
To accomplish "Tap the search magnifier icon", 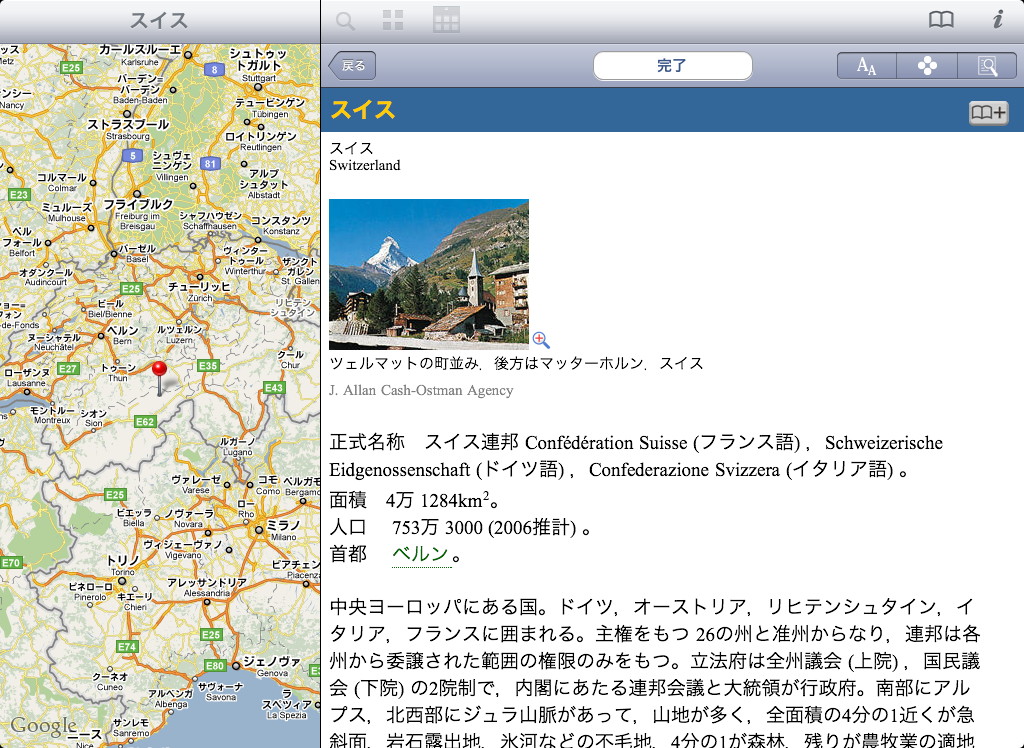I will pyautogui.click(x=345, y=20).
